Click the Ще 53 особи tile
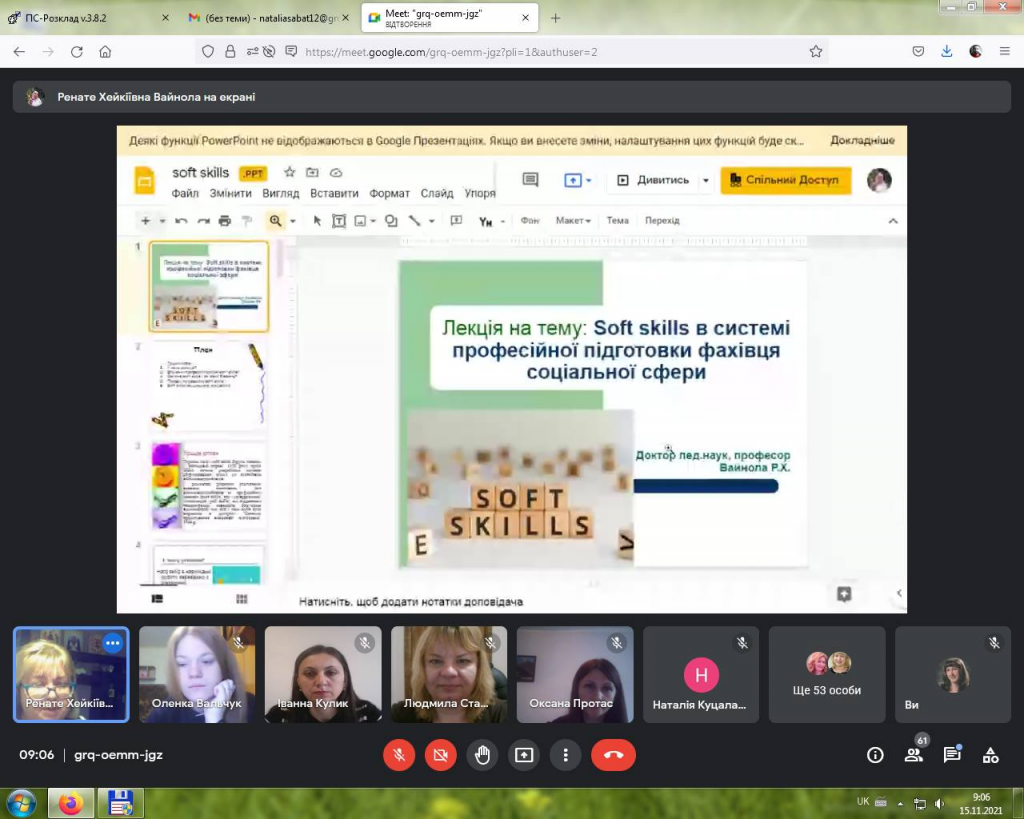 pyautogui.click(x=827, y=675)
